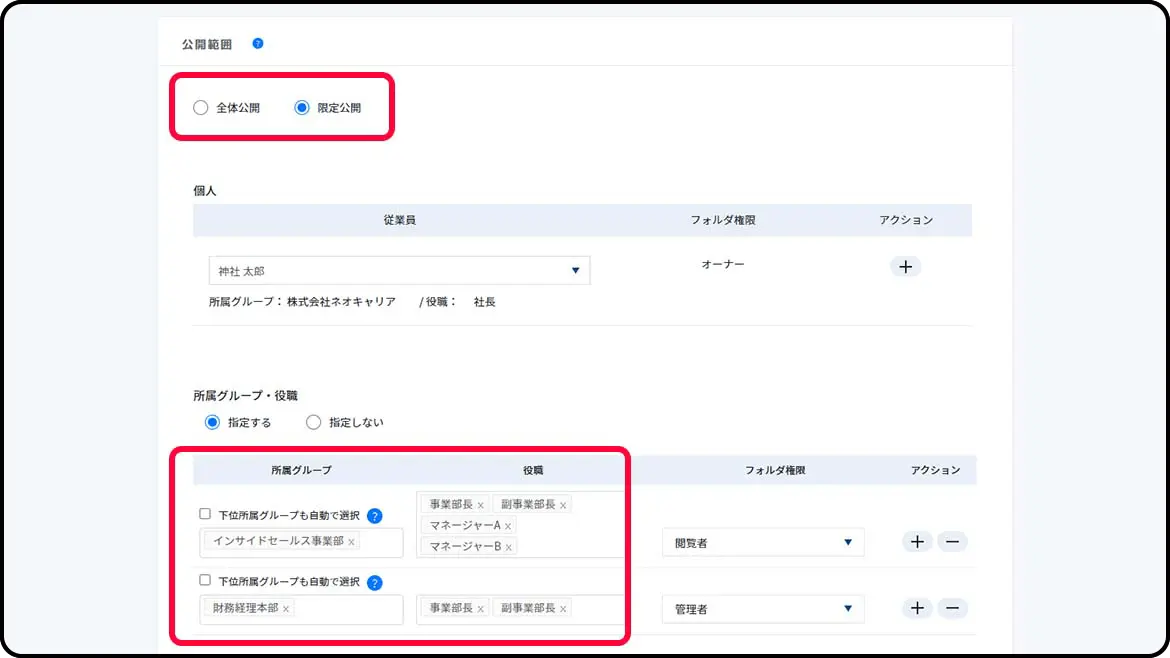Select the 限定公開 radio button

coord(302,108)
